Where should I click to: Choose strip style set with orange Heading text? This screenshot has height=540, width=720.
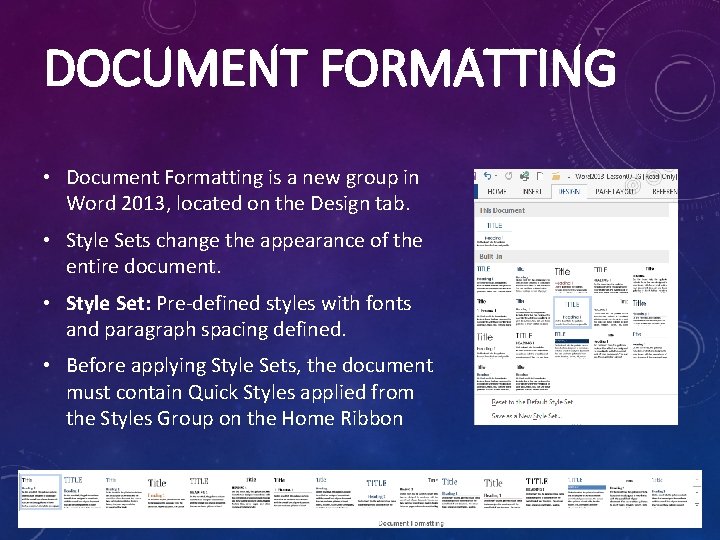click(x=164, y=492)
